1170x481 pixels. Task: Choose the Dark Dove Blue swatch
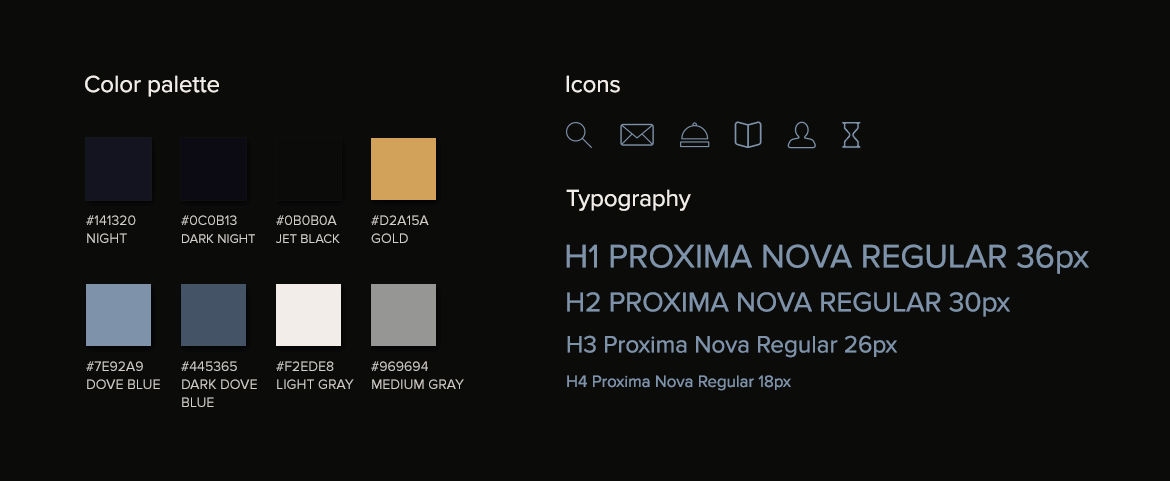point(213,315)
